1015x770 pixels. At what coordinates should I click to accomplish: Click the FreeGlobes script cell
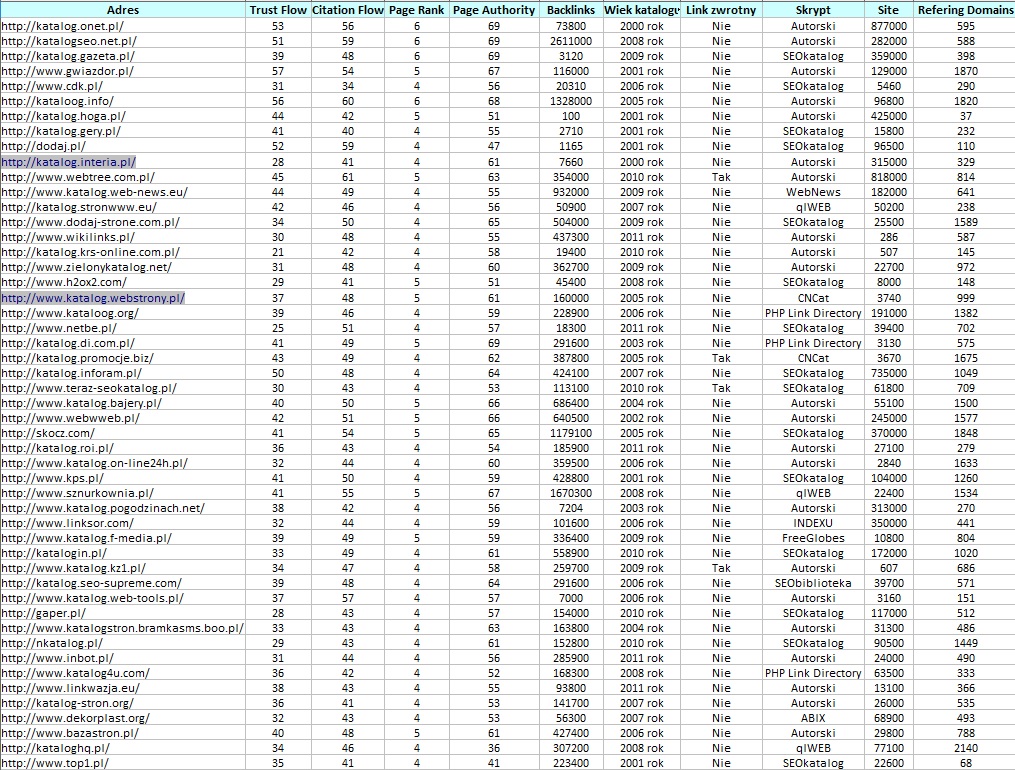click(812, 538)
